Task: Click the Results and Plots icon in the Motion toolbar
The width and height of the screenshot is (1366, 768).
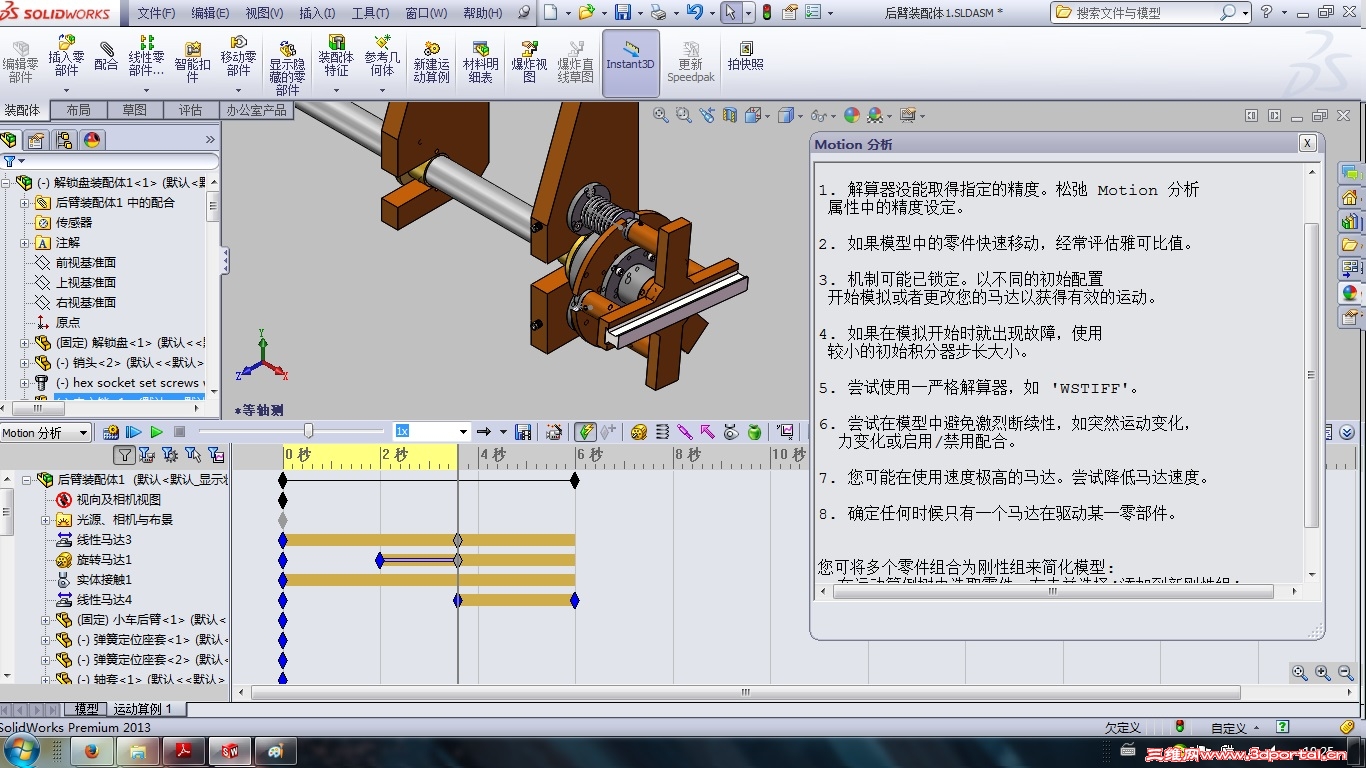Action: [786, 432]
